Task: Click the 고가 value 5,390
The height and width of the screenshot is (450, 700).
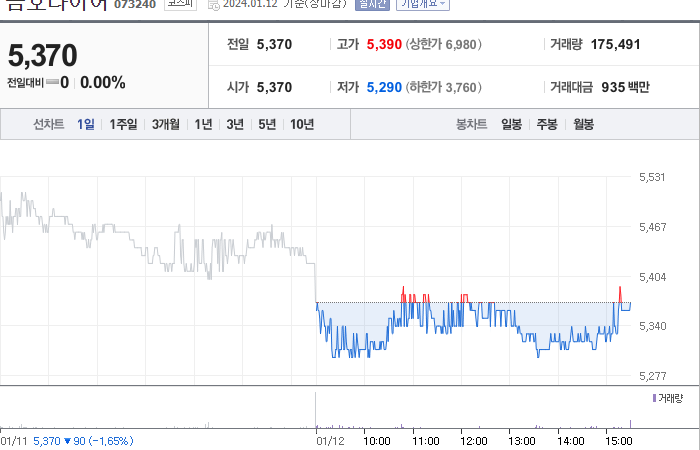Action: coord(384,44)
